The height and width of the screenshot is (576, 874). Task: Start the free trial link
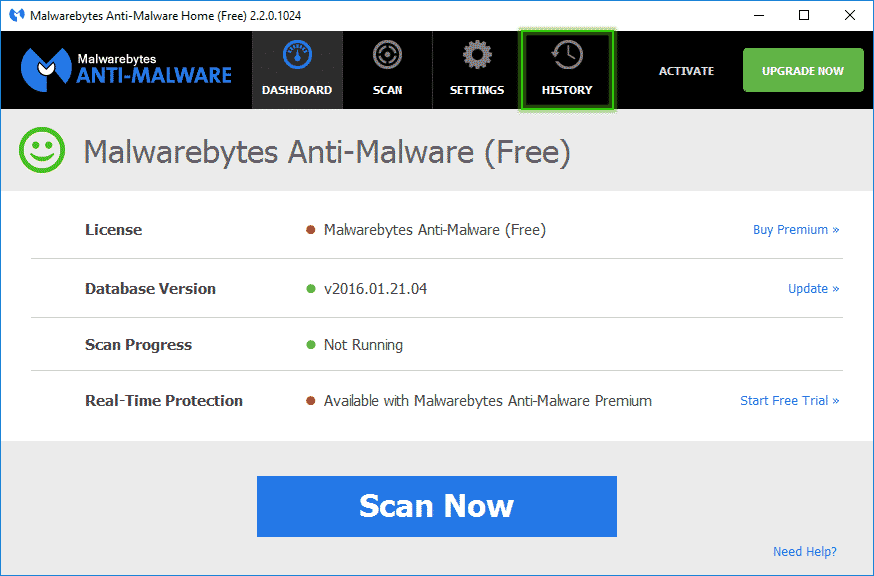(789, 401)
